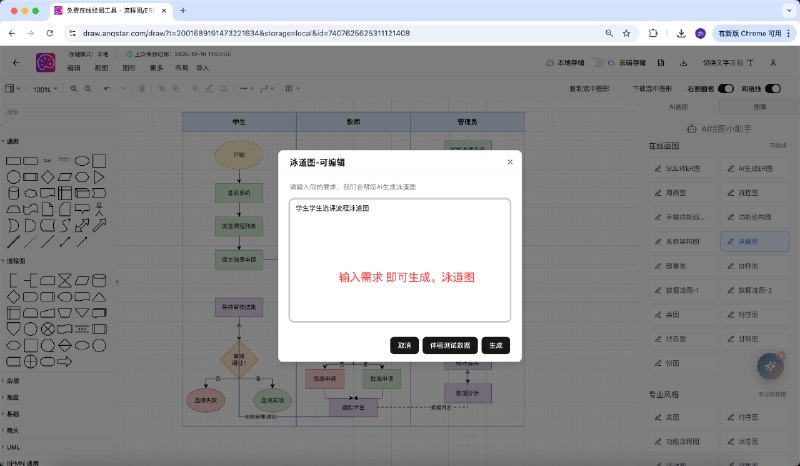
Task: Select 甘特图 option
Action: pos(755,339)
